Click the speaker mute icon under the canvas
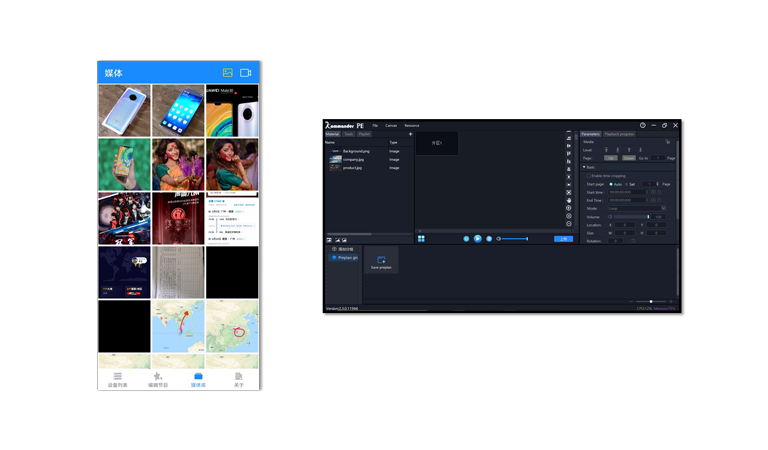The image size is (768, 450). (x=499, y=239)
